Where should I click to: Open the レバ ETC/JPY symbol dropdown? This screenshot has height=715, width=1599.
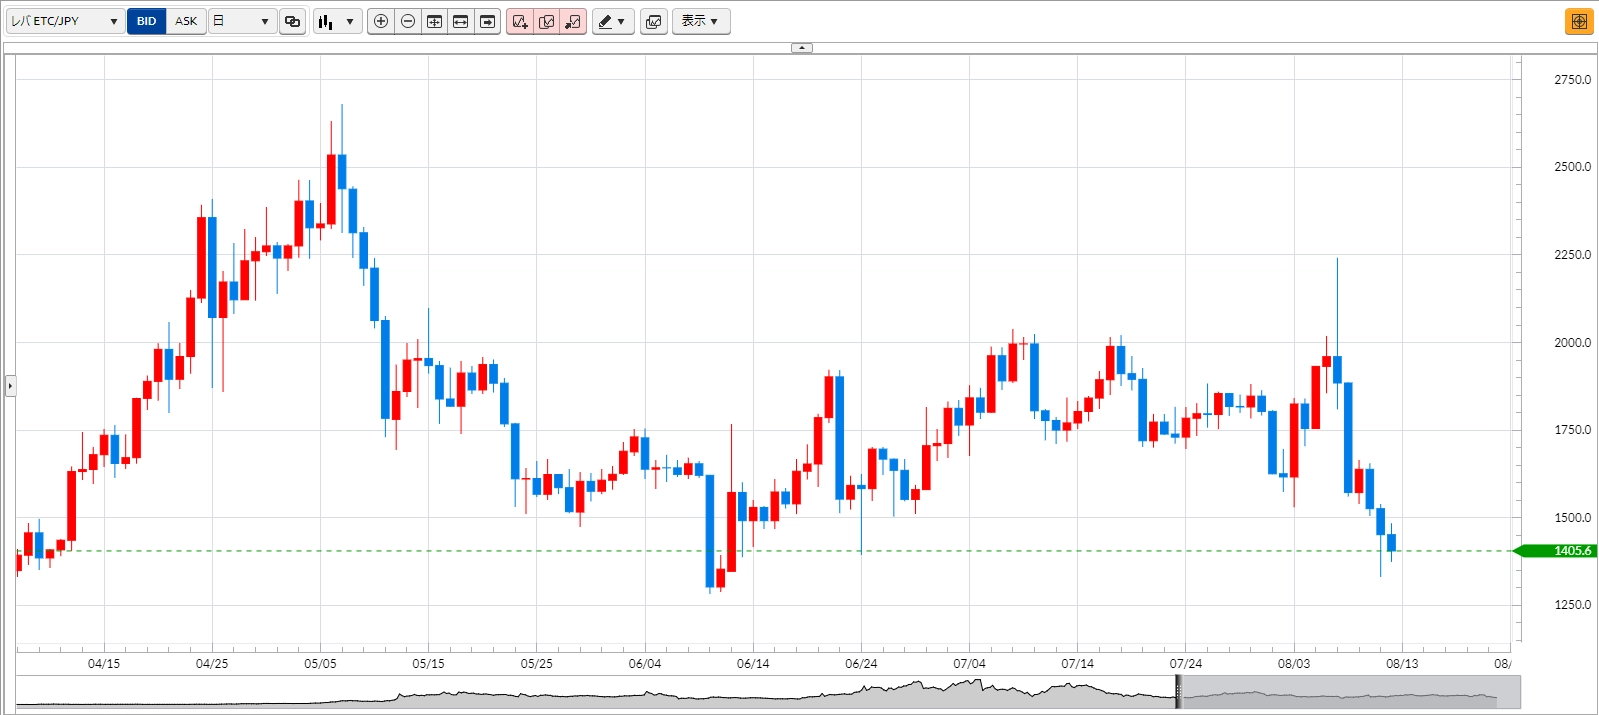click(65, 21)
